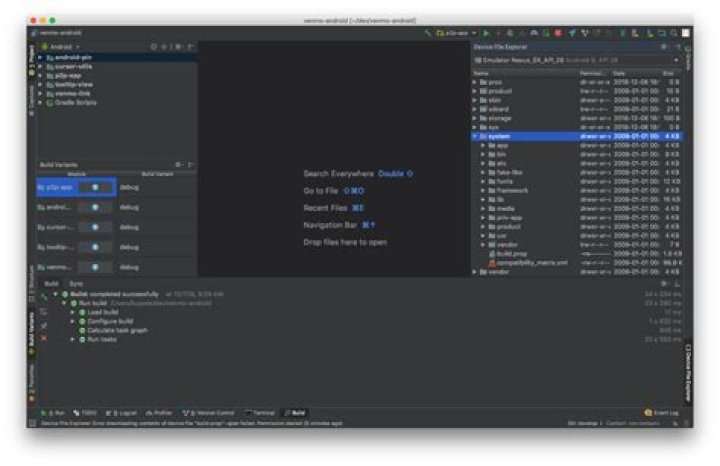Click the Build Variant column header
This screenshot has height=466, width=720.
(x=157, y=174)
